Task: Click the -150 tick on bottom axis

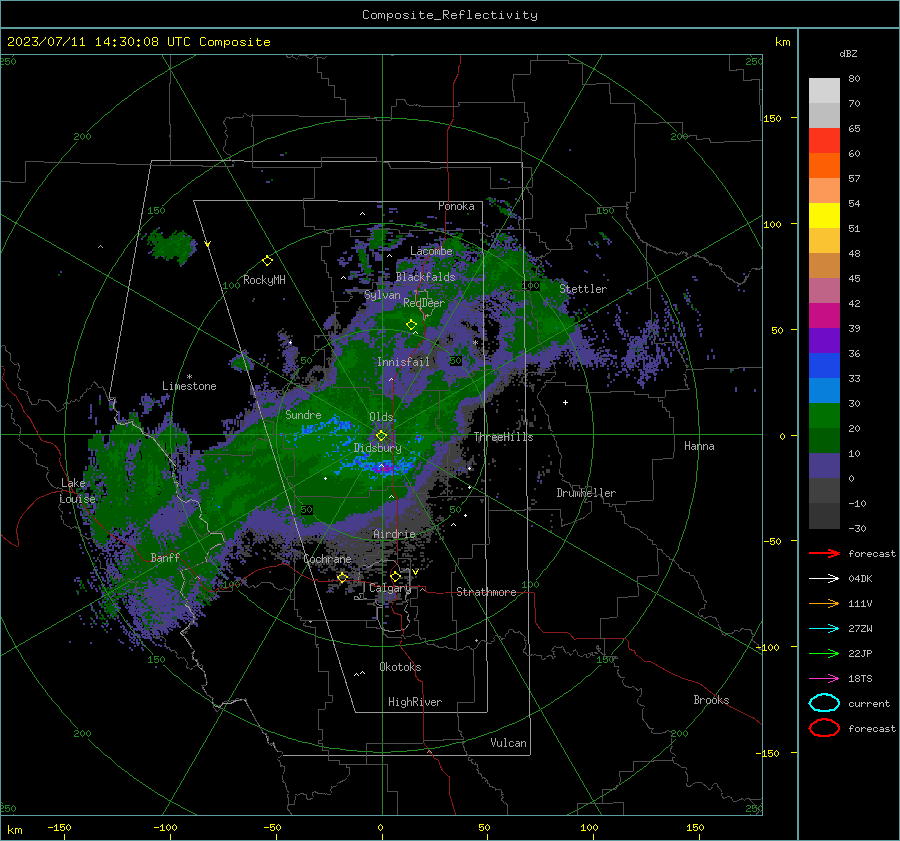Action: coord(59,828)
